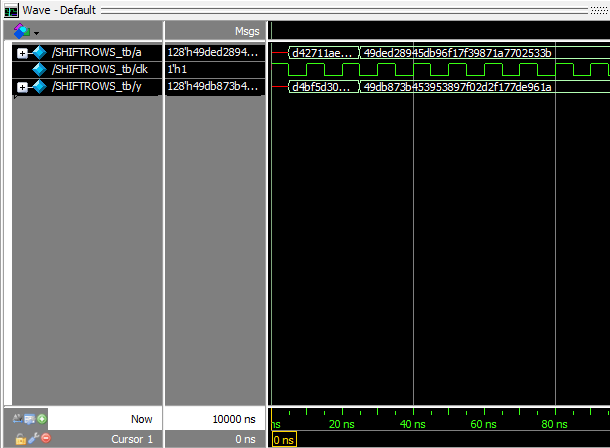Toggle the lock on Cursor 1

point(19,439)
